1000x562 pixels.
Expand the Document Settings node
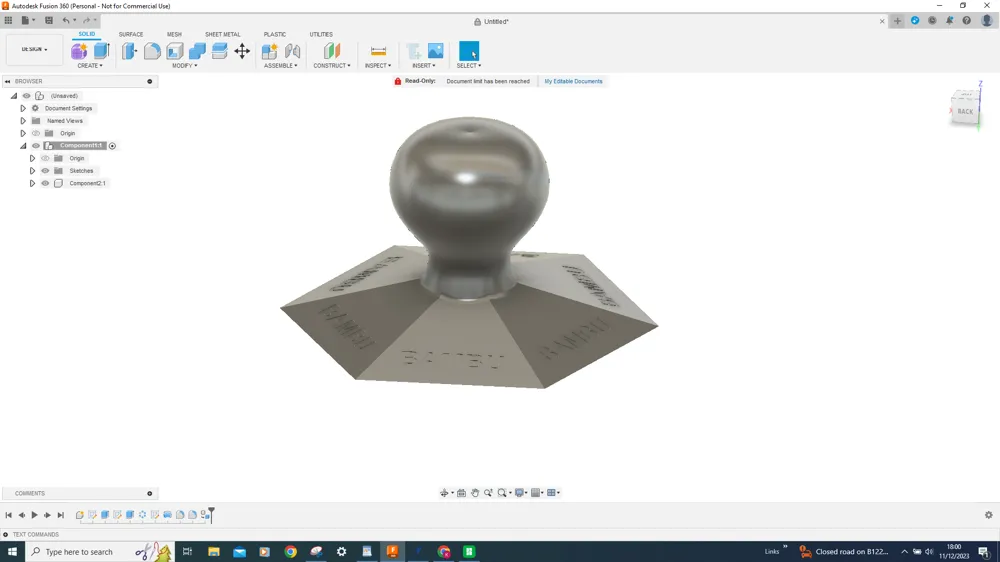(23, 108)
